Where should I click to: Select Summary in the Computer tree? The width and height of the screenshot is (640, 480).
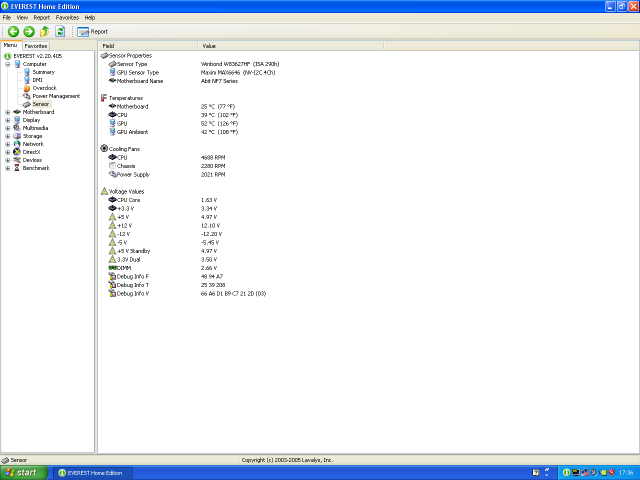43,72
